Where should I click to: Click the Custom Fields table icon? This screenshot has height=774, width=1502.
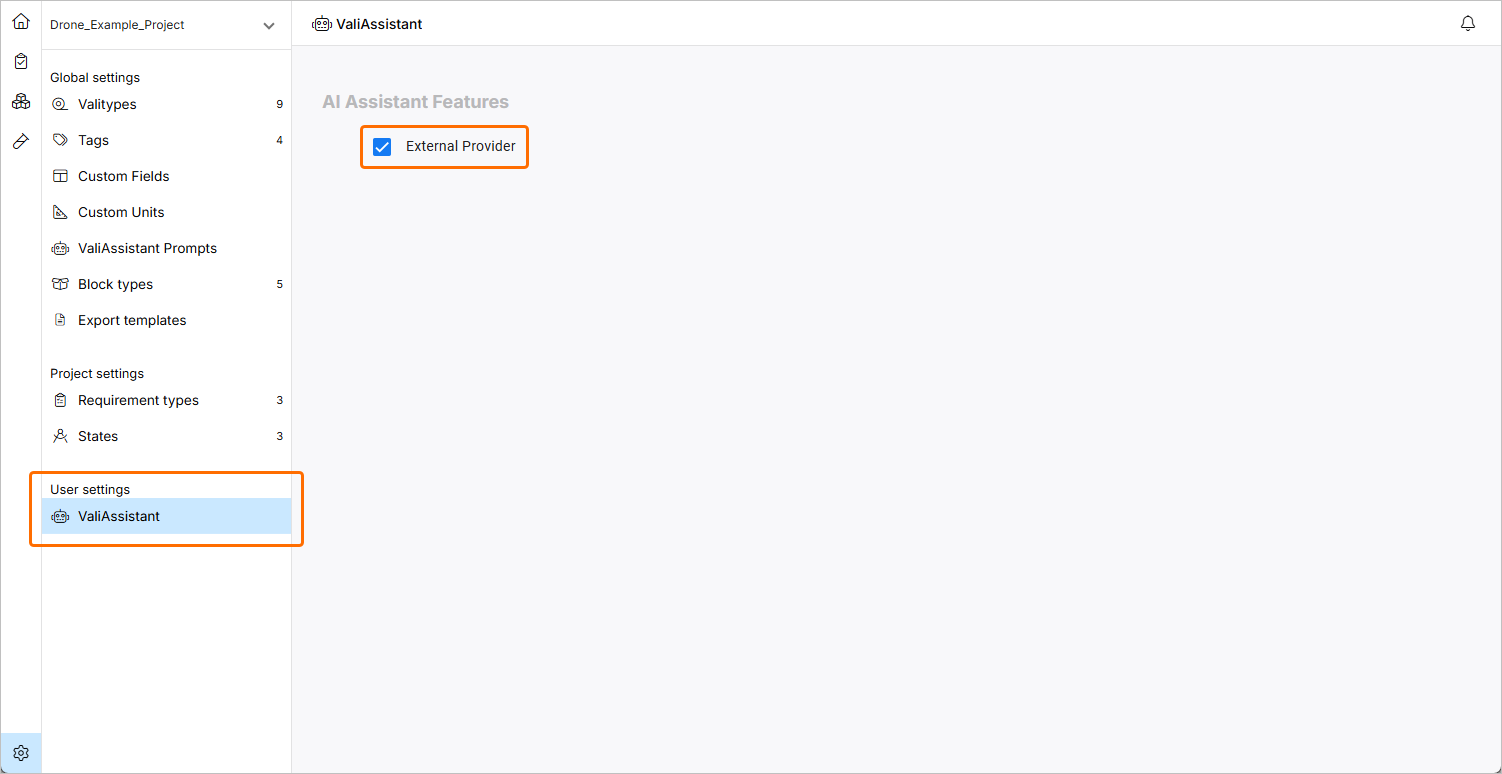tap(60, 176)
